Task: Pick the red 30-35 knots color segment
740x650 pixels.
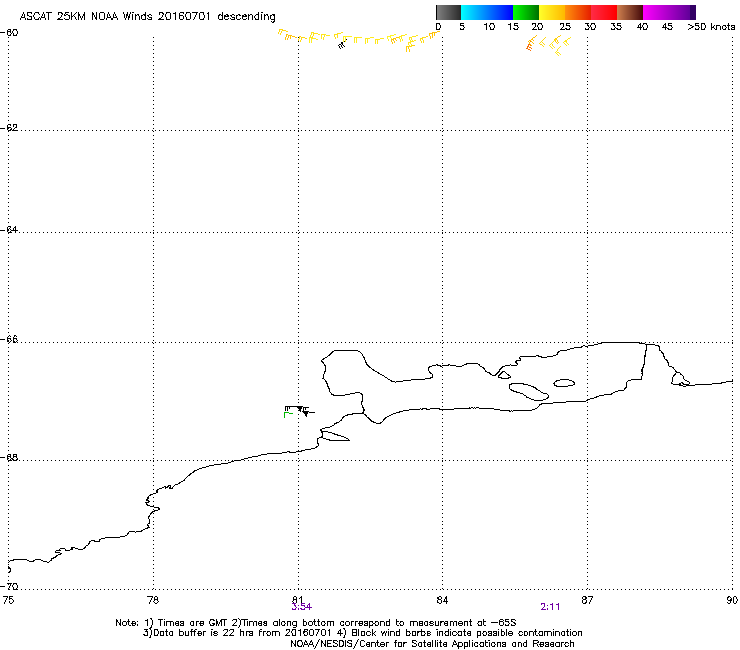Action: click(x=604, y=12)
